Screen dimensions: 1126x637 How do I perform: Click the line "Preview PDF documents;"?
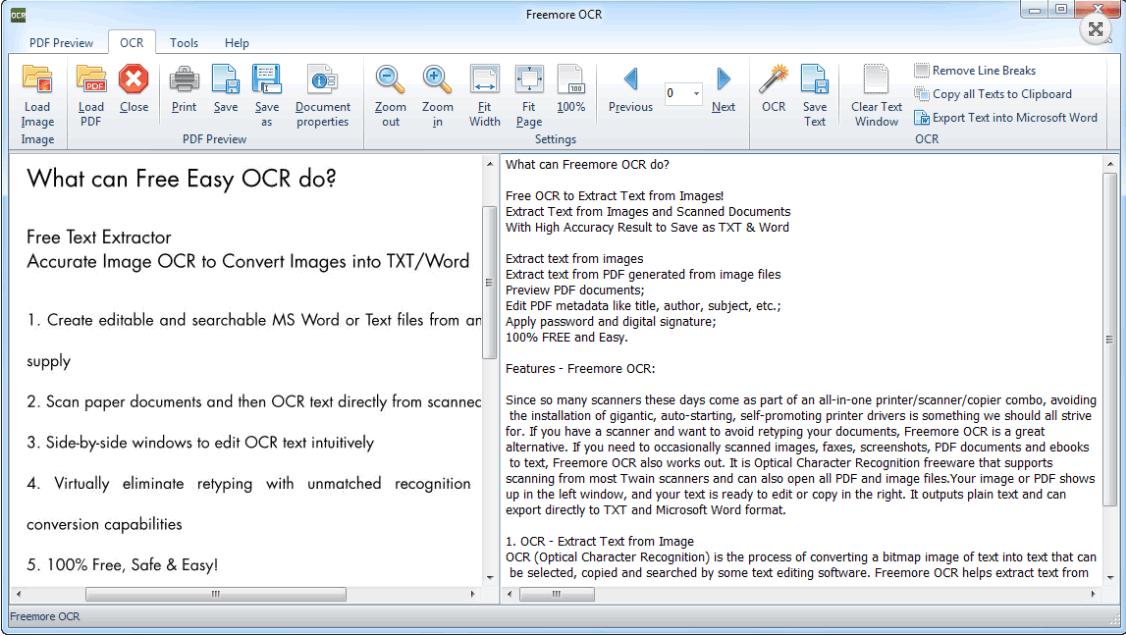(x=575, y=290)
